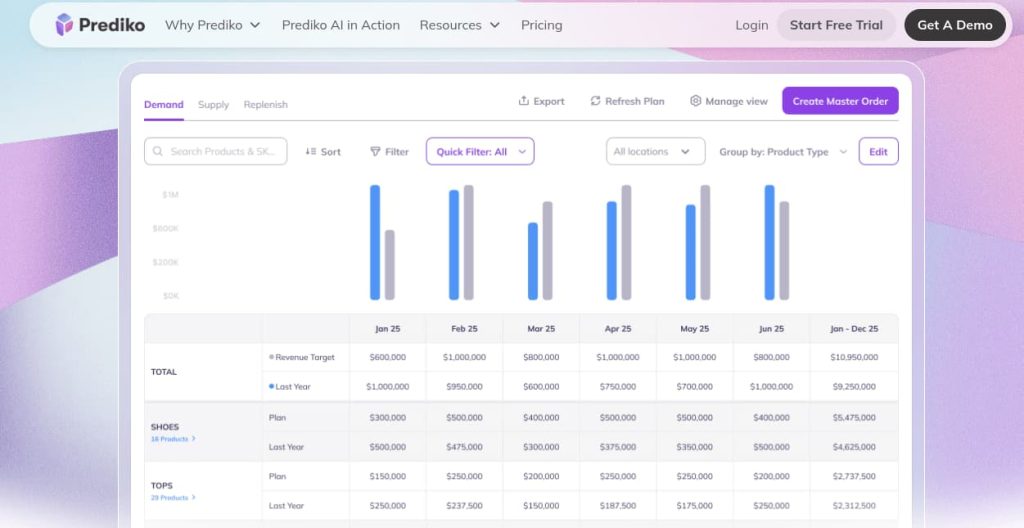Click the blue Last Year legend dot
The image size is (1024, 528).
pos(271,386)
